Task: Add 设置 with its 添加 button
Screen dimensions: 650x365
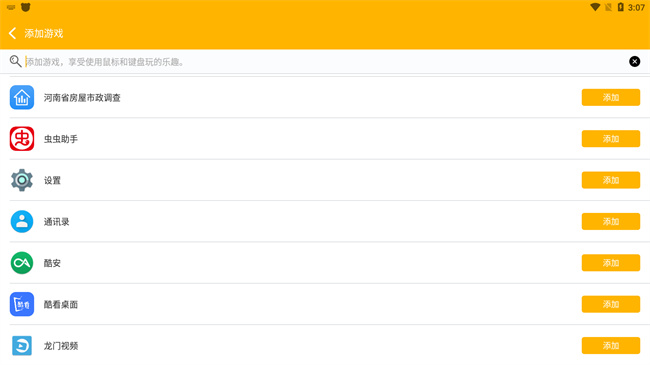Action: point(611,180)
